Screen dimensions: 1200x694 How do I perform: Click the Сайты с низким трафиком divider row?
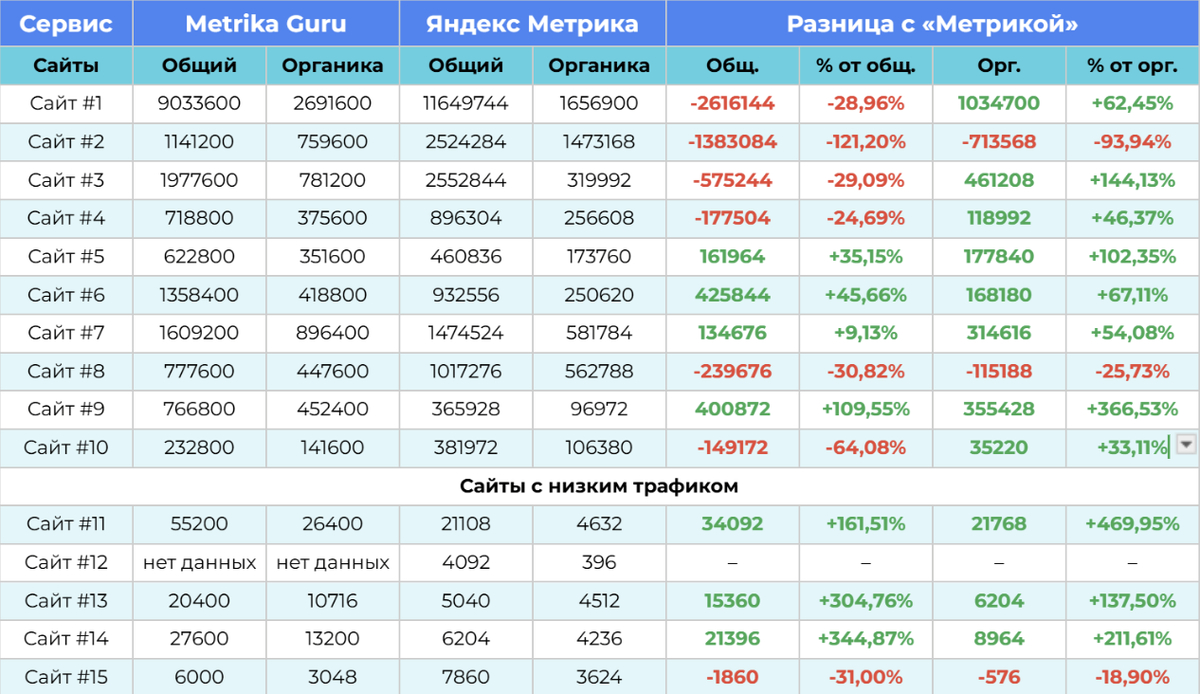tap(600, 486)
